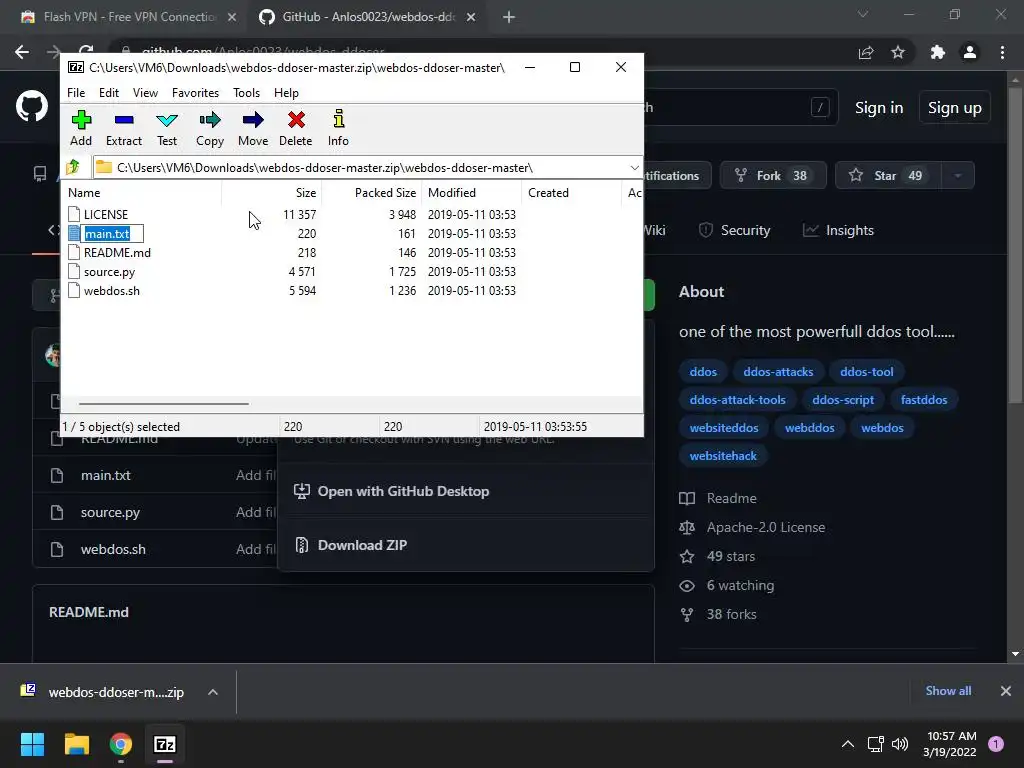Fork the repository with the Fork button
Viewport: 1024px width, 768px height.
pyautogui.click(x=773, y=176)
